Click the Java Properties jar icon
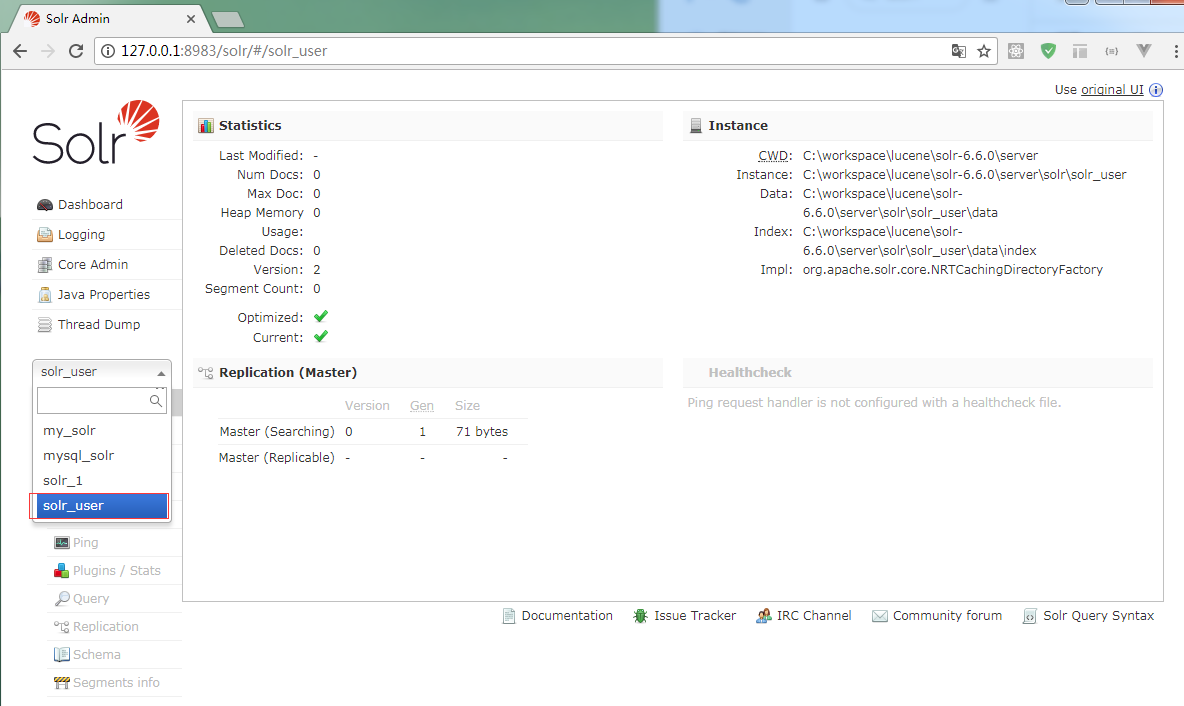The width and height of the screenshot is (1184, 706). point(45,295)
